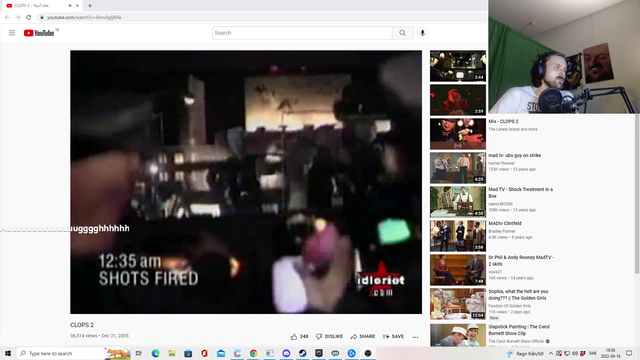
Task: Open the Mix - CLOPS 2 playlist thumbnail
Action: [458, 134]
